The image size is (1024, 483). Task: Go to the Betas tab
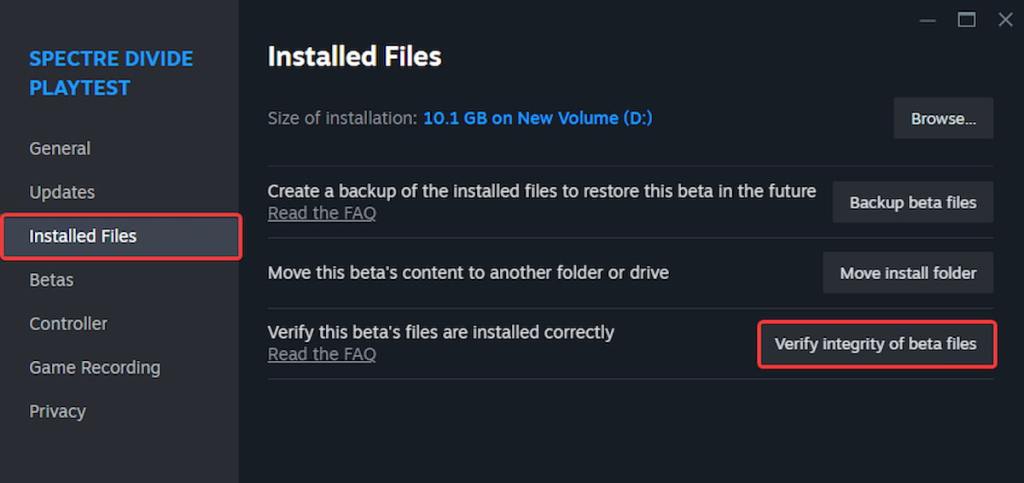tap(51, 280)
